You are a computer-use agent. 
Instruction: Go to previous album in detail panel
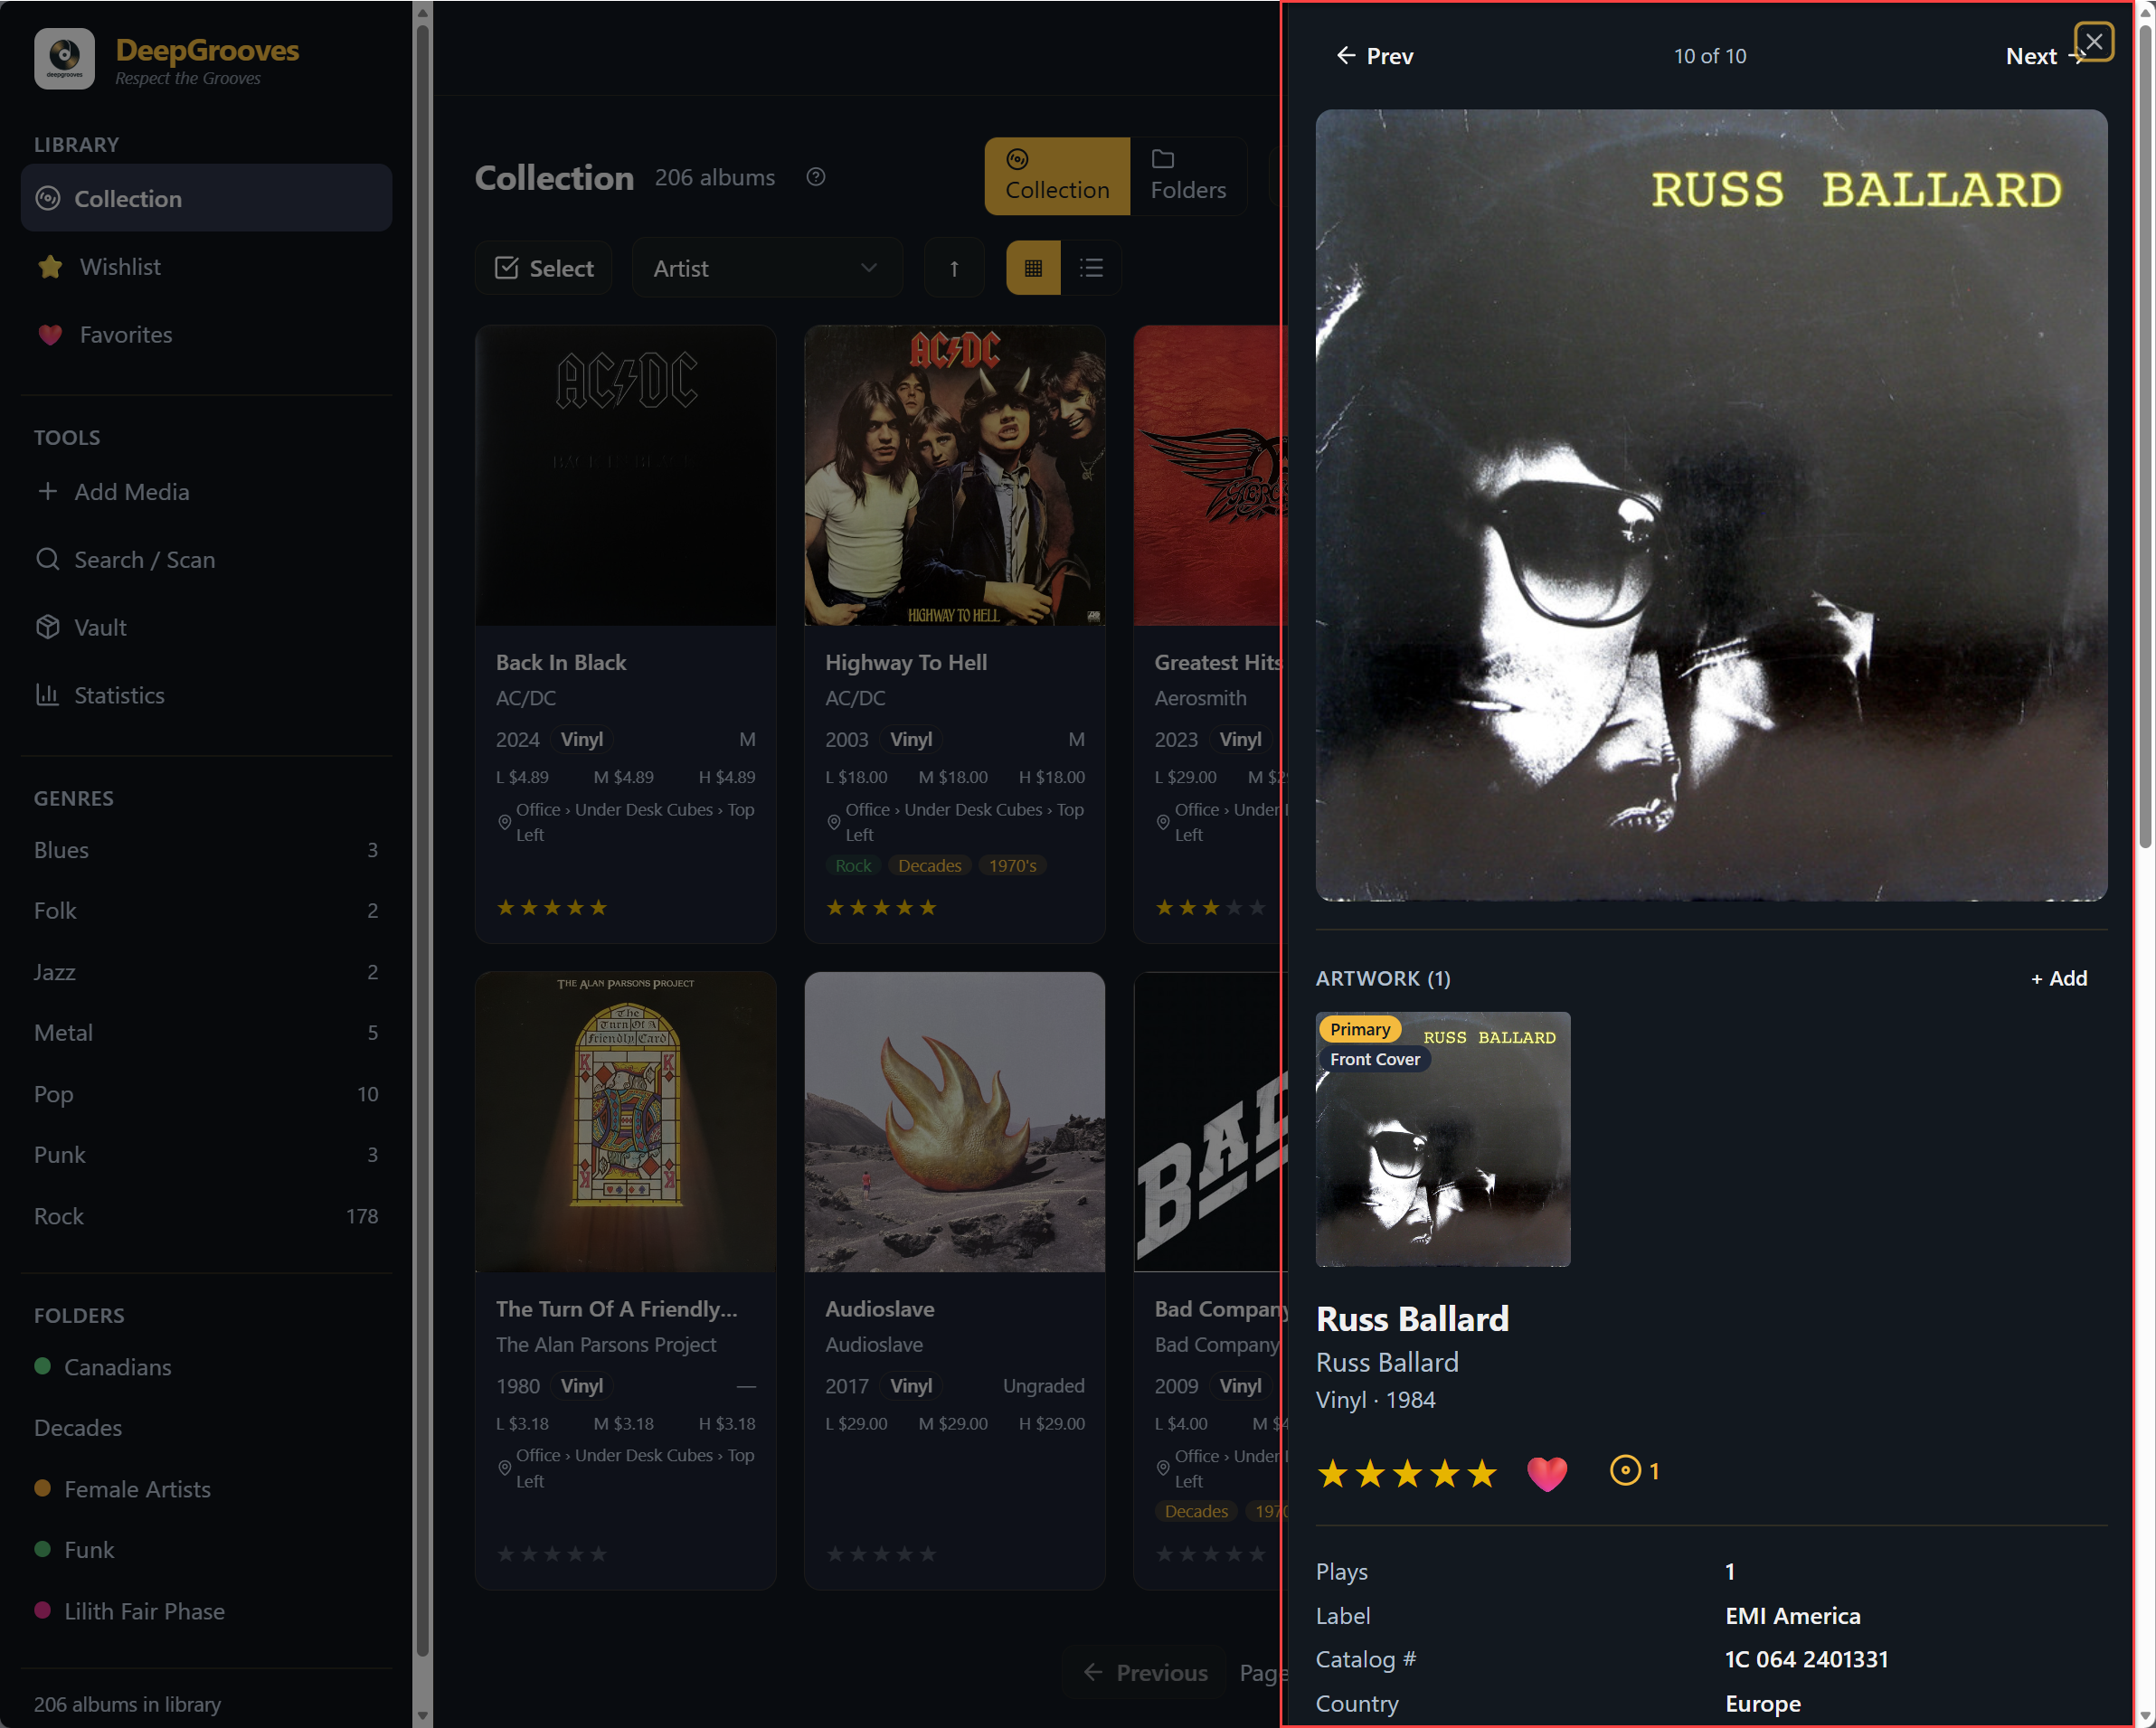pos(1375,56)
